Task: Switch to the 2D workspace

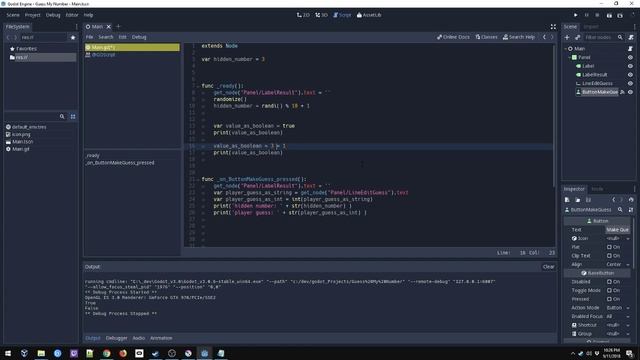Action: pos(303,15)
